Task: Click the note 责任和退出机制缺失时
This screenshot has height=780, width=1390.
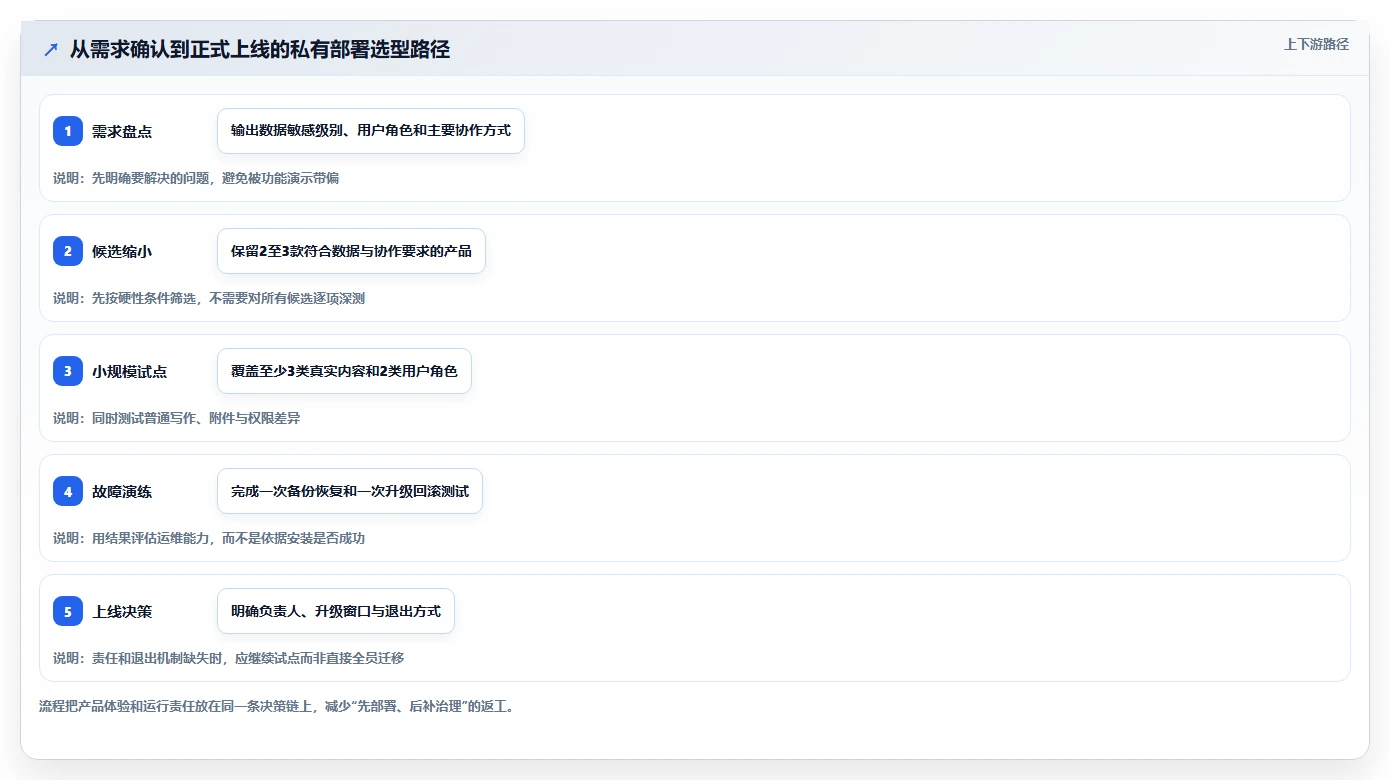Action: (229, 658)
